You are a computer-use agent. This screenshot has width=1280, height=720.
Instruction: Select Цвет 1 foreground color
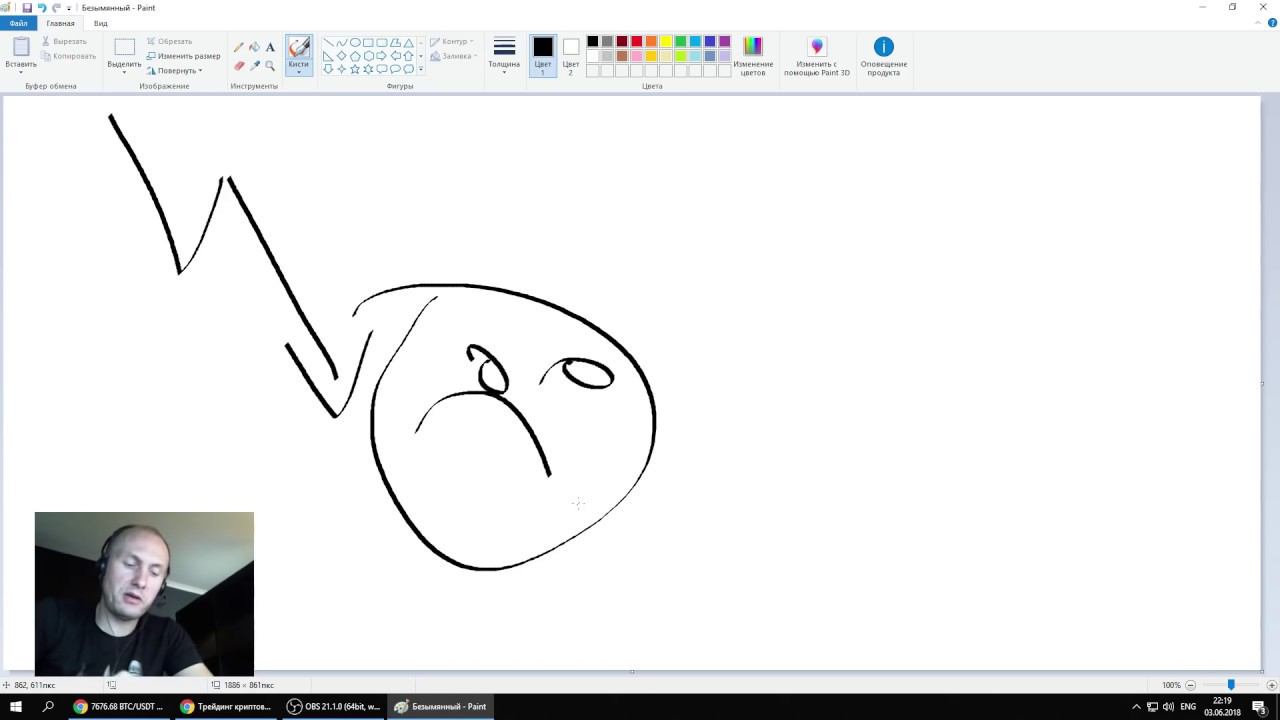point(543,55)
